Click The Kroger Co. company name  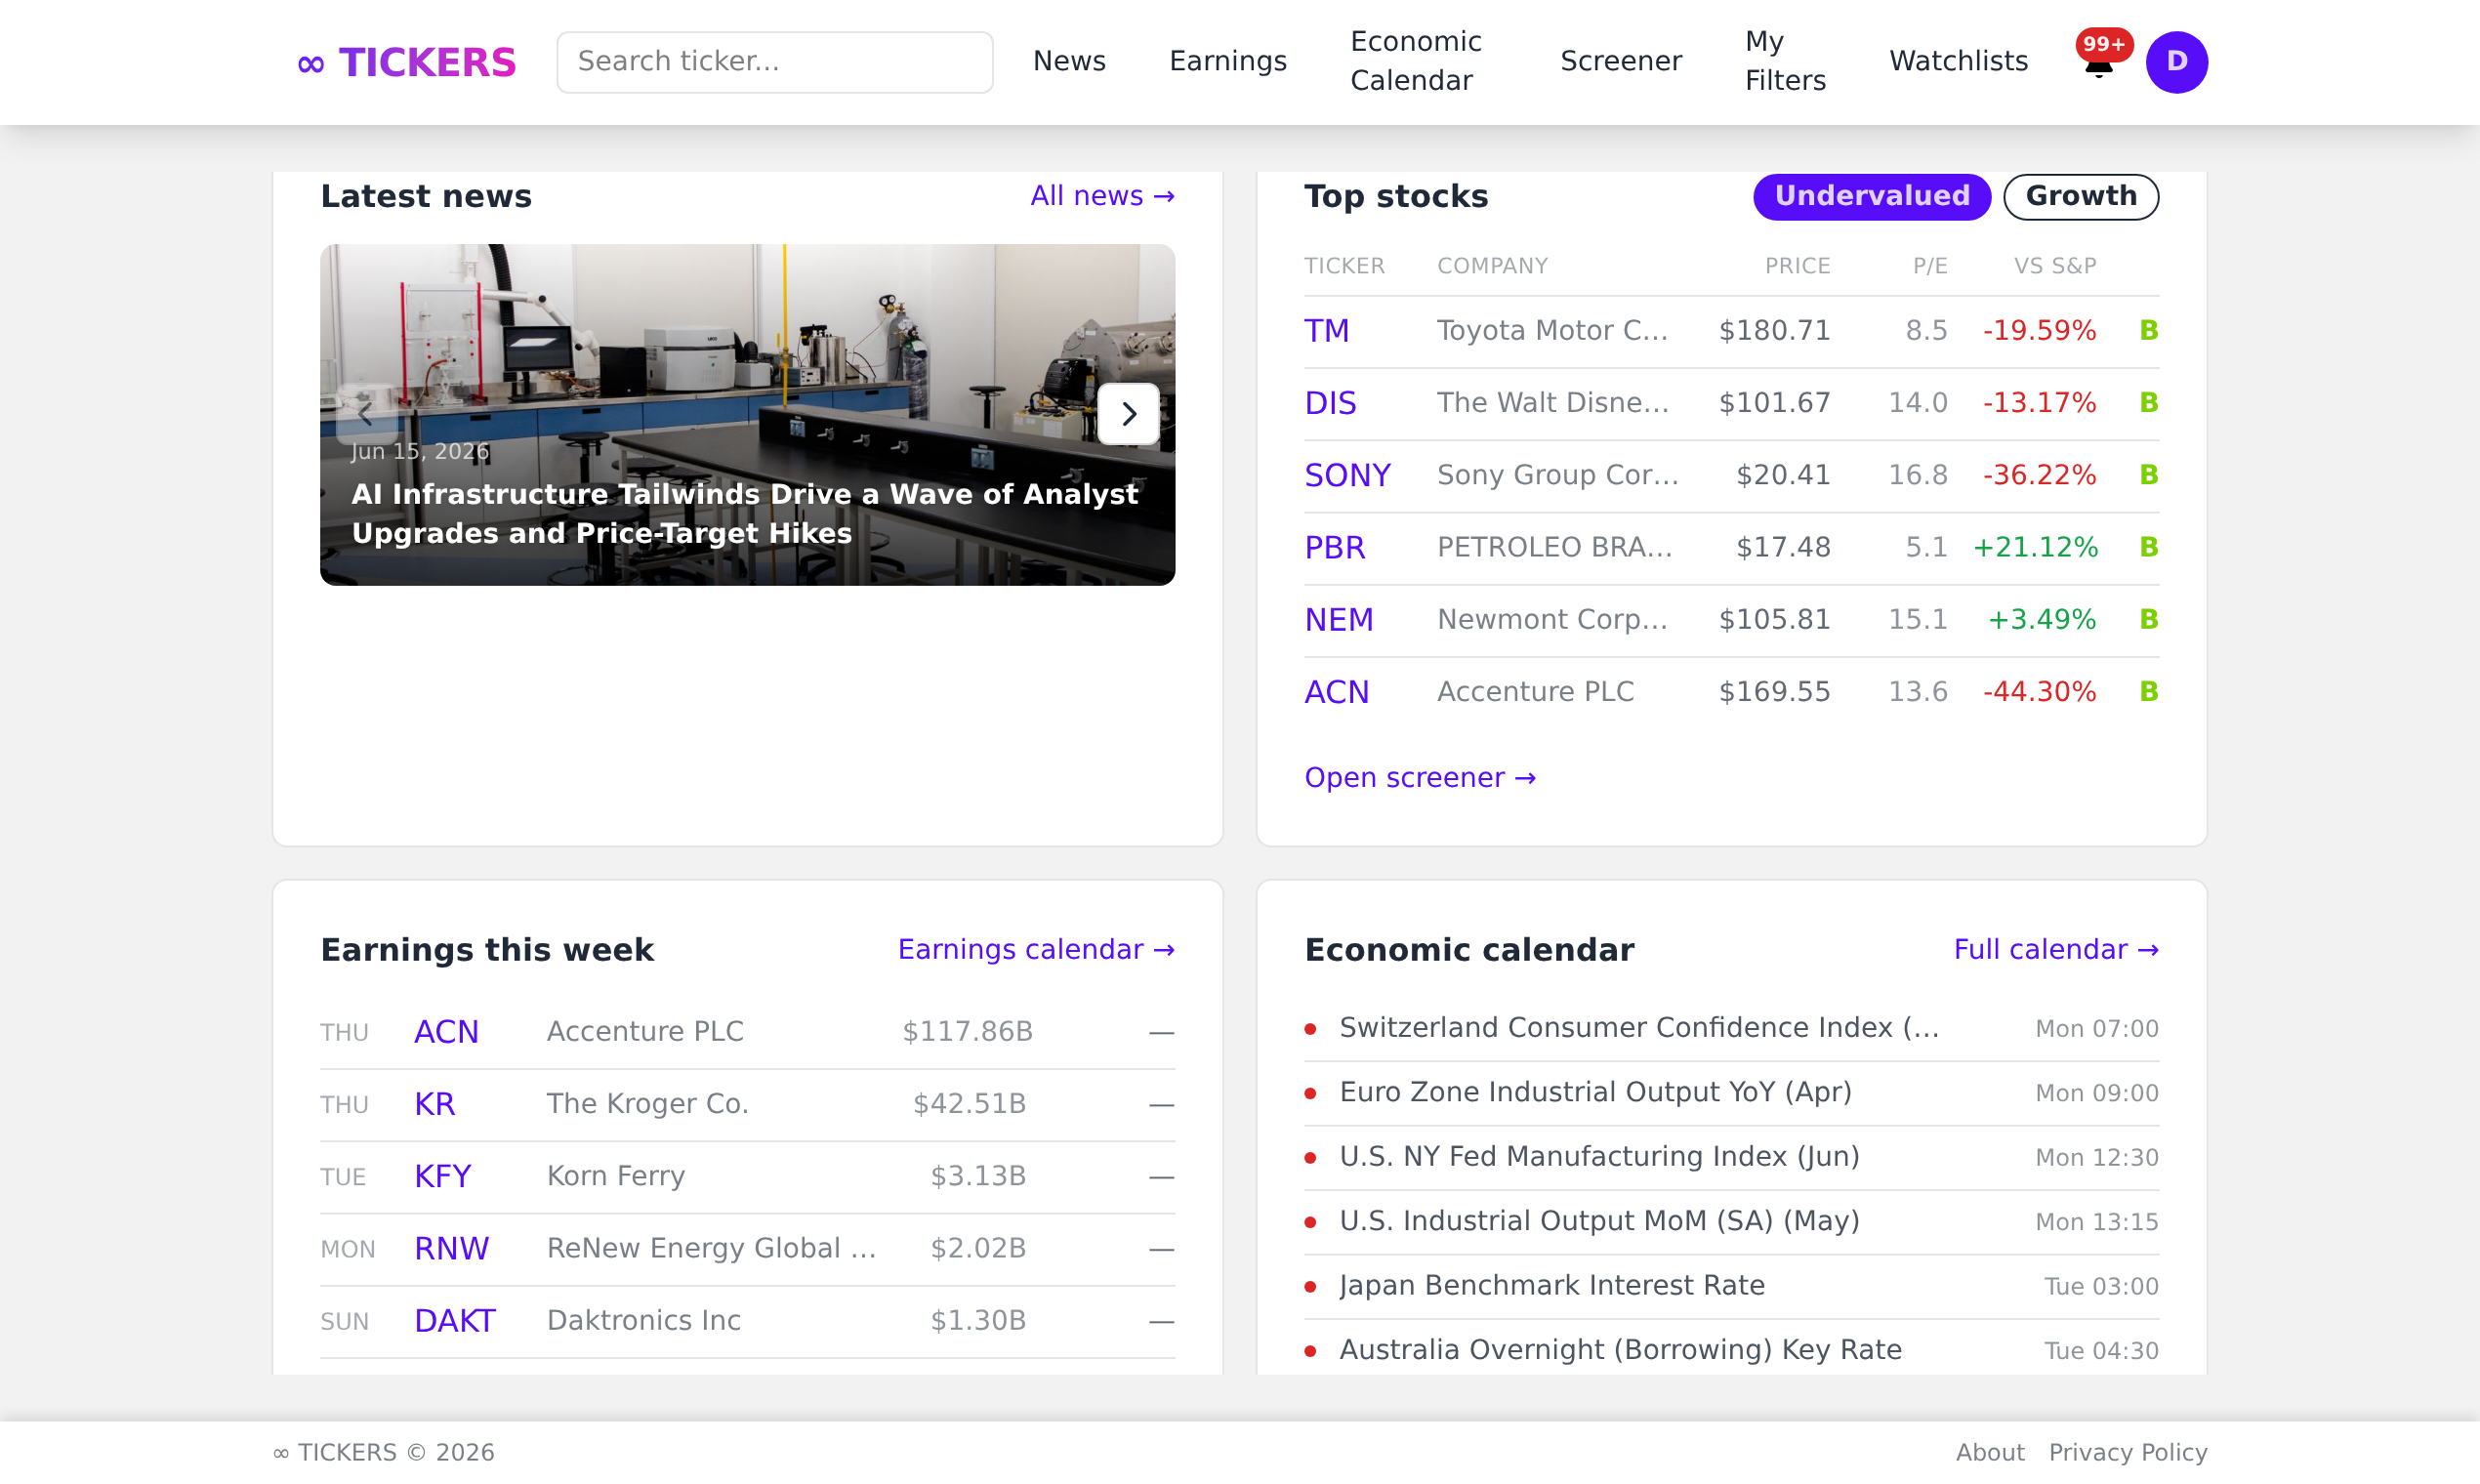pyautogui.click(x=647, y=1104)
